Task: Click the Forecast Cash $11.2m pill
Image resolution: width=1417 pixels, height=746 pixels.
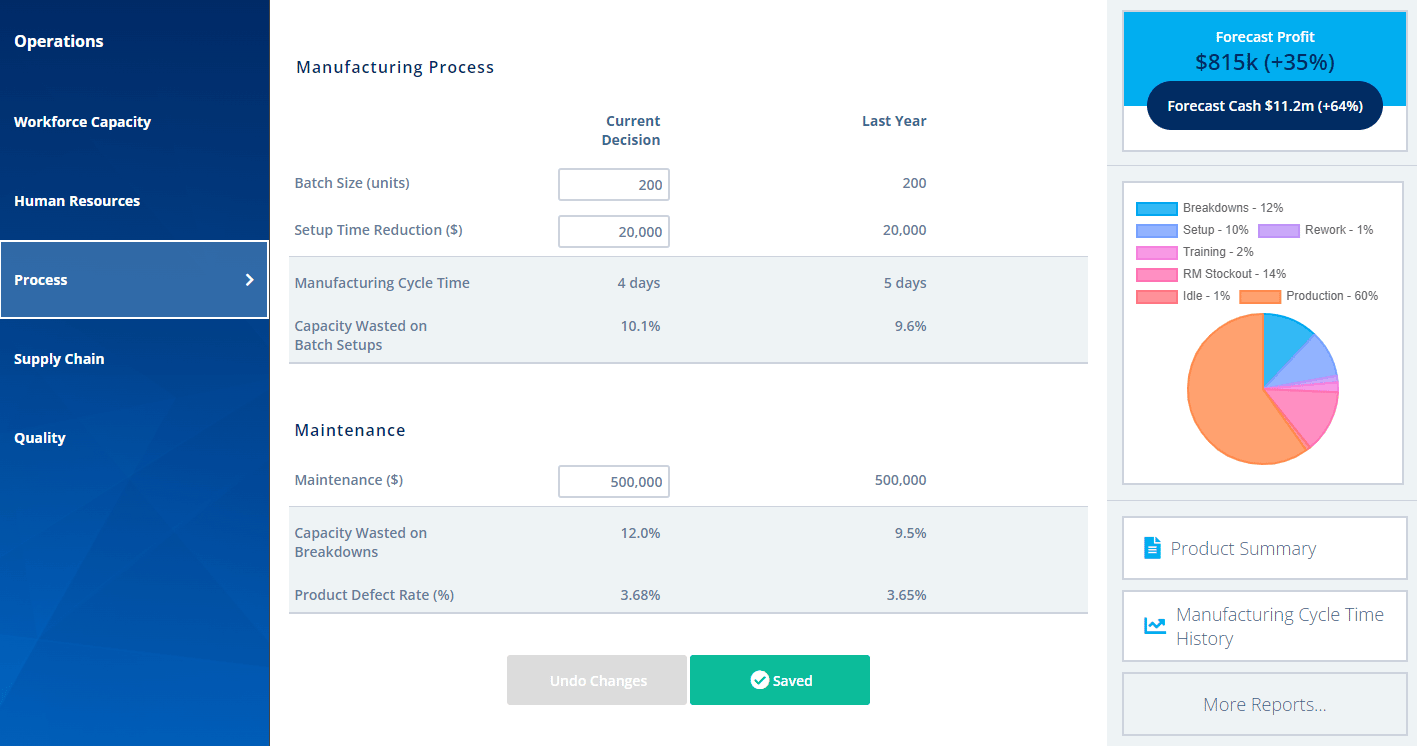Action: (x=1264, y=106)
